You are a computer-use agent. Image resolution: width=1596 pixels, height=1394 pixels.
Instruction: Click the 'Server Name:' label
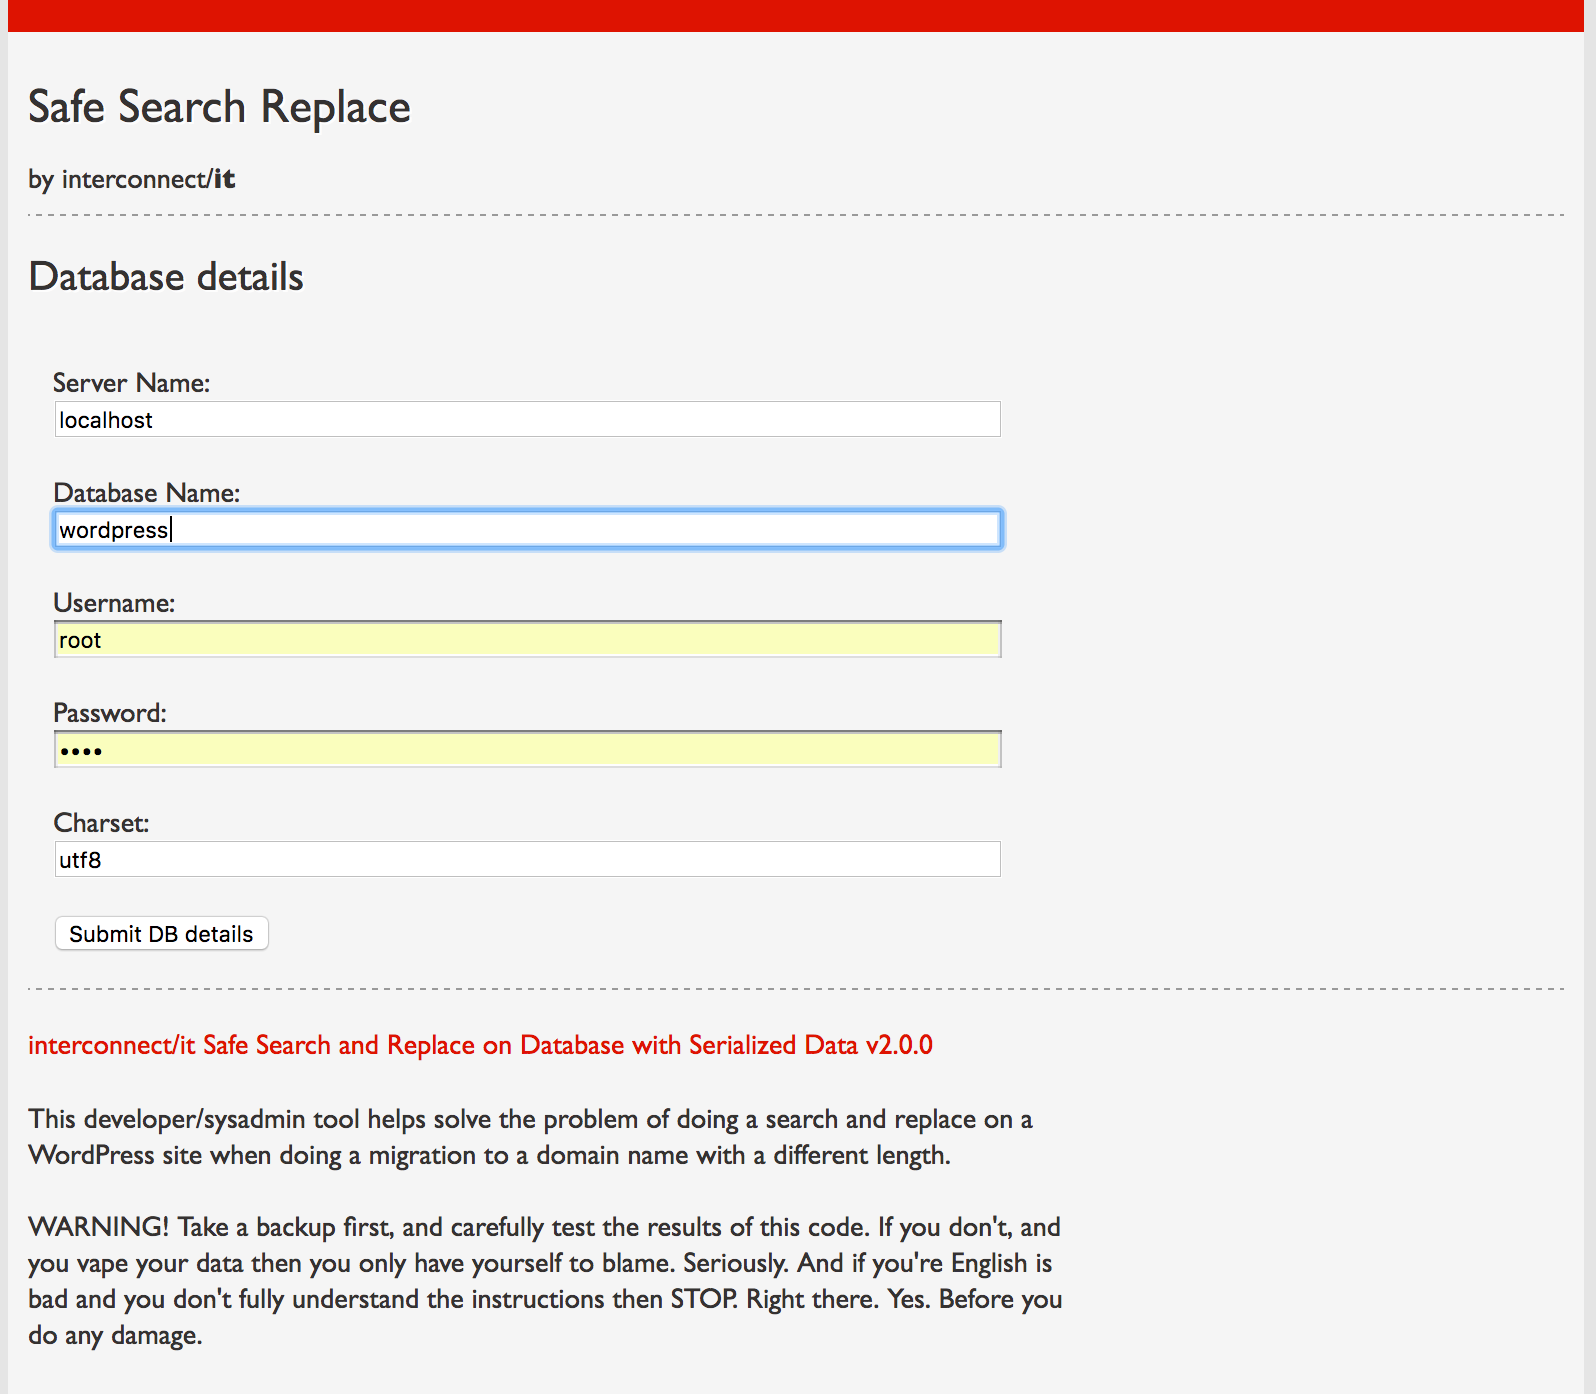coord(131,383)
